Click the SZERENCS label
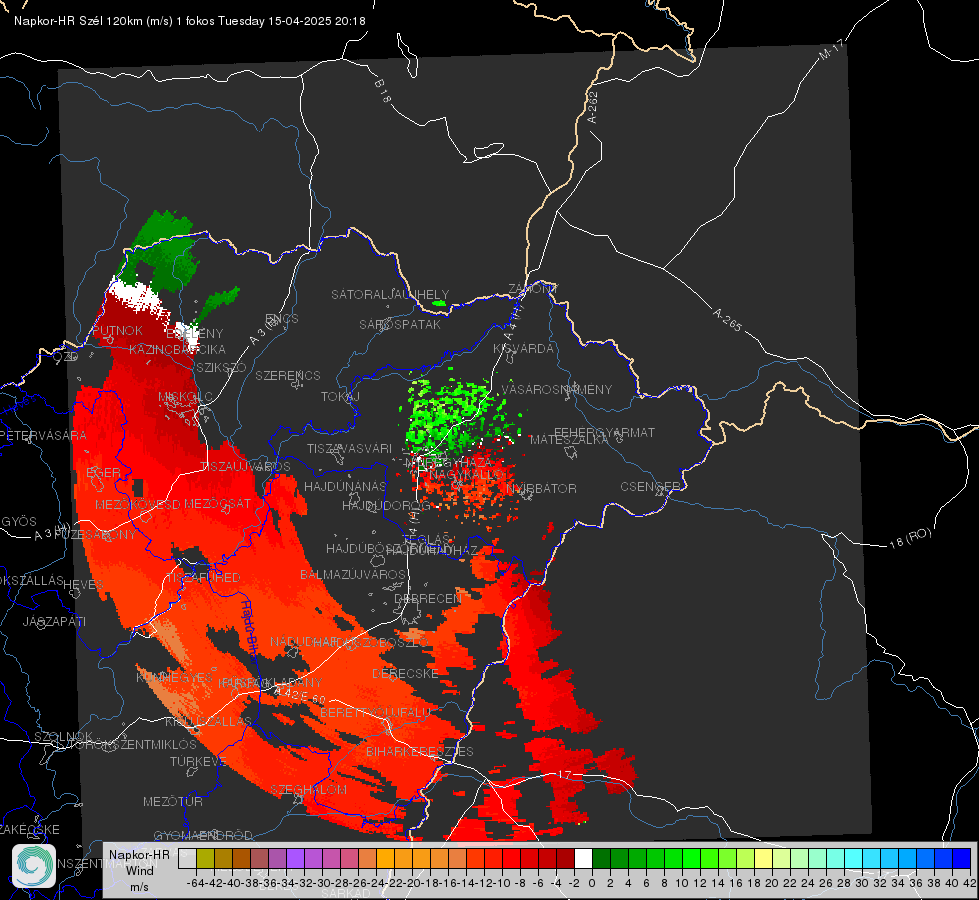 288,375
